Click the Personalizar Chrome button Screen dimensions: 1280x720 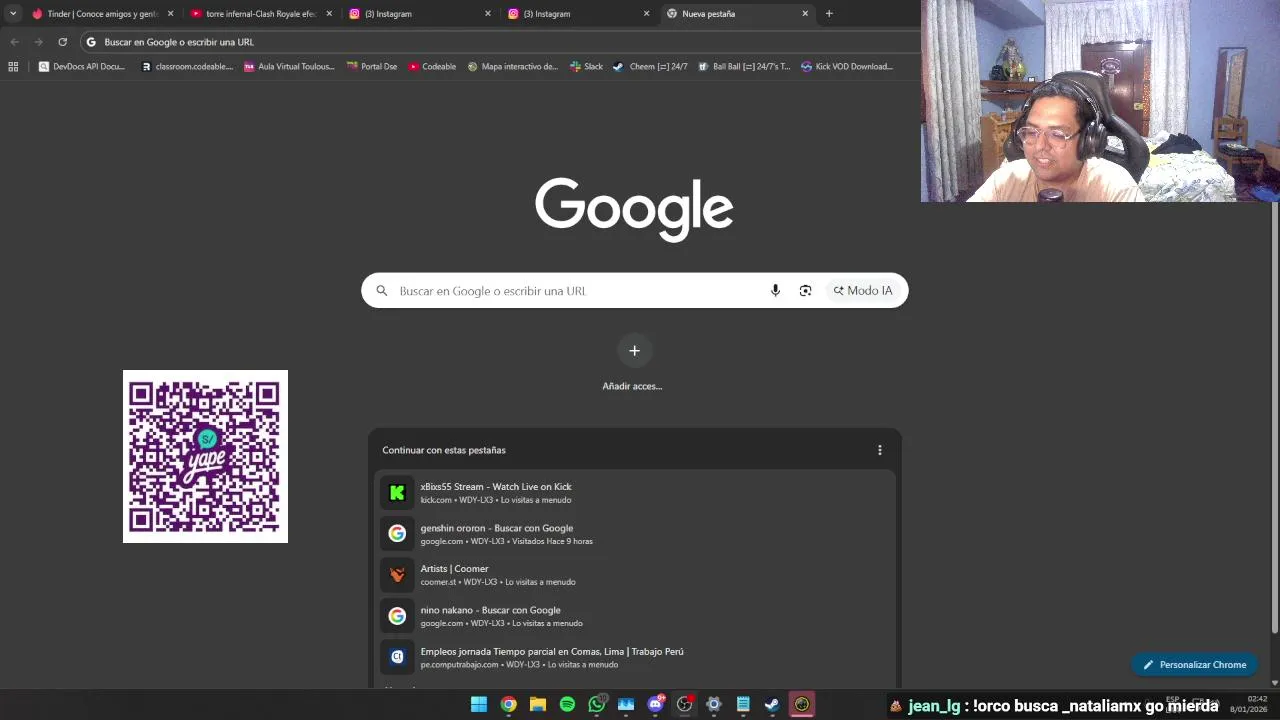click(x=1195, y=665)
